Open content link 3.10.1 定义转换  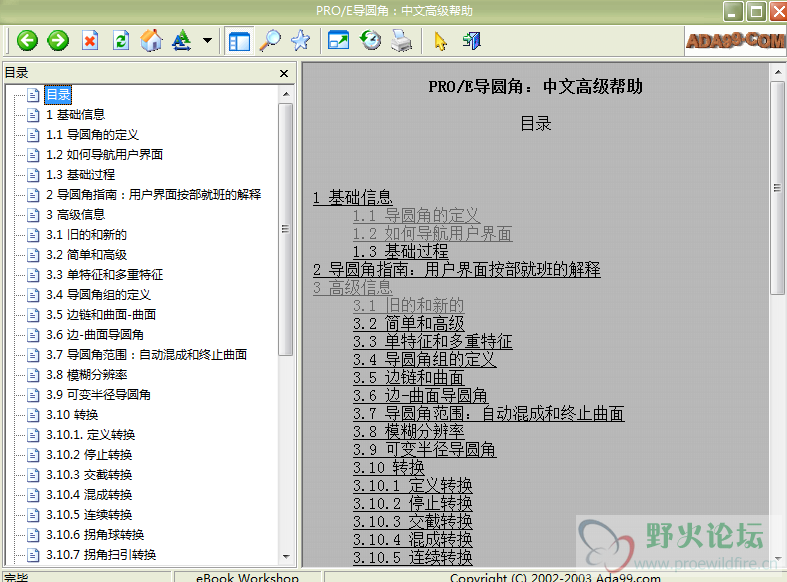pyautogui.click(x=413, y=486)
